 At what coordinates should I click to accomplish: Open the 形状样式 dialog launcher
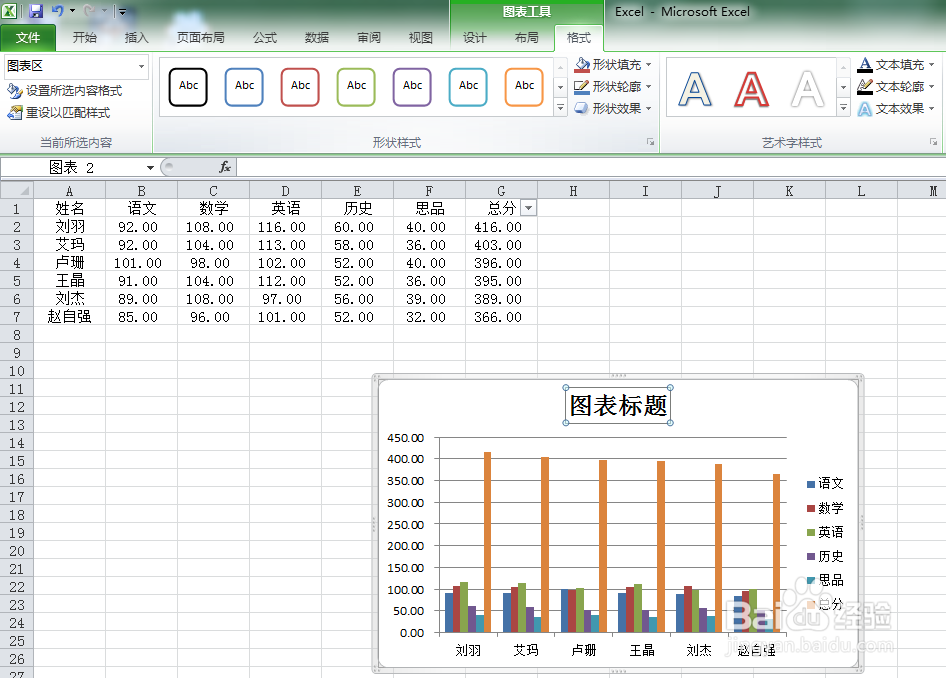tap(650, 142)
